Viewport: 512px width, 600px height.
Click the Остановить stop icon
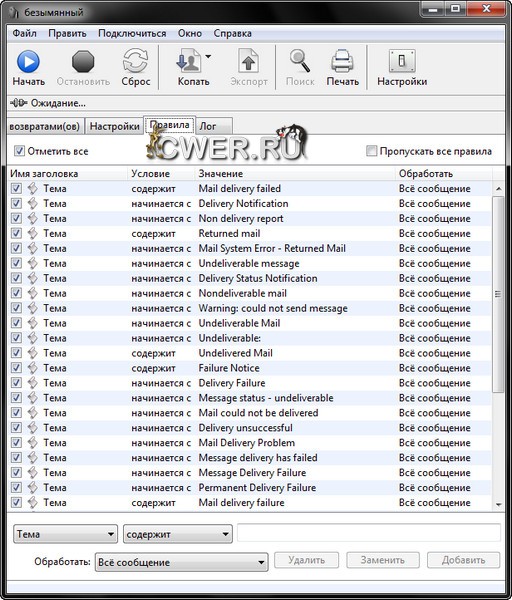tap(83, 61)
